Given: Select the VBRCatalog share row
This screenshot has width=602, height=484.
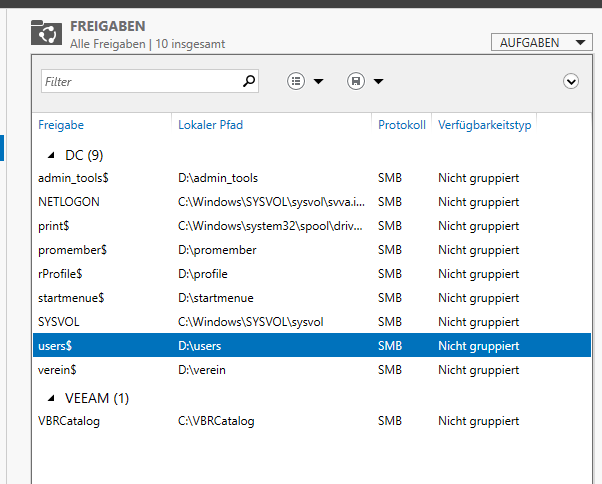Looking at the screenshot, I should (x=312, y=421).
